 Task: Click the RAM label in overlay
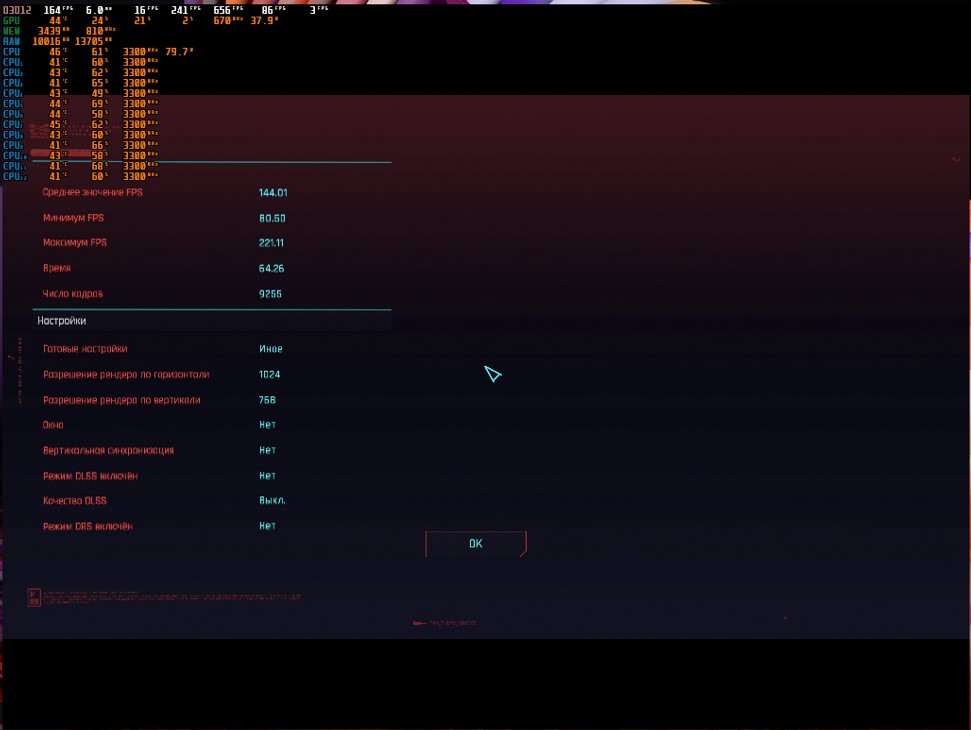coord(11,41)
